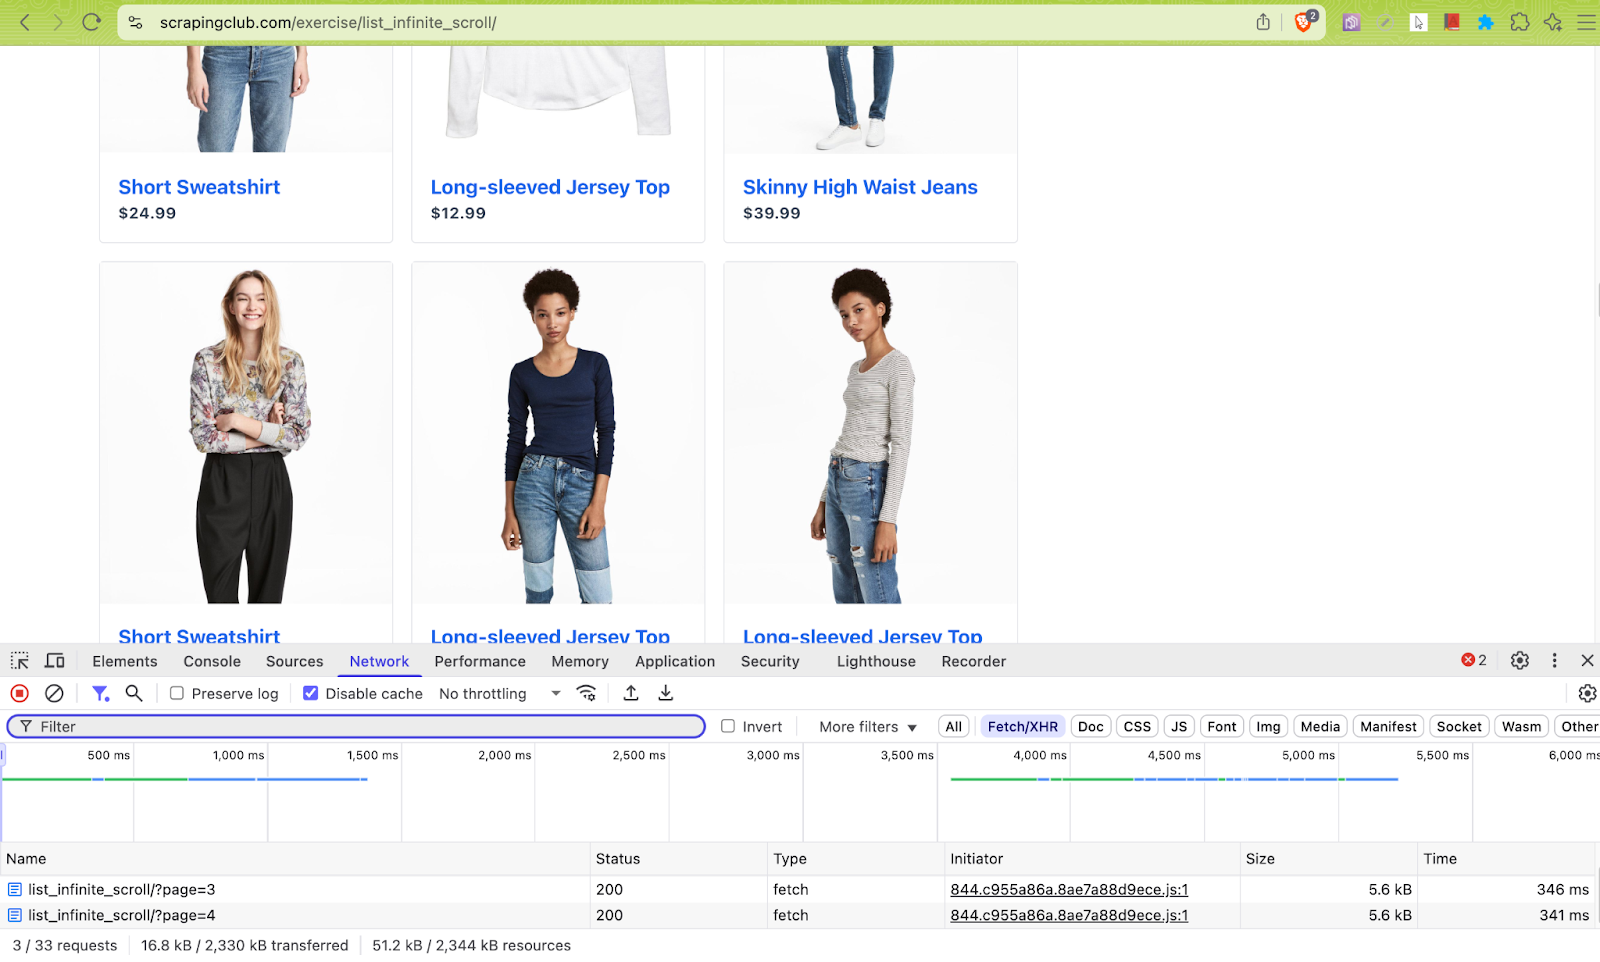This screenshot has width=1600, height=962.
Task: Check the Invert filter checkbox
Action: [x=728, y=726]
